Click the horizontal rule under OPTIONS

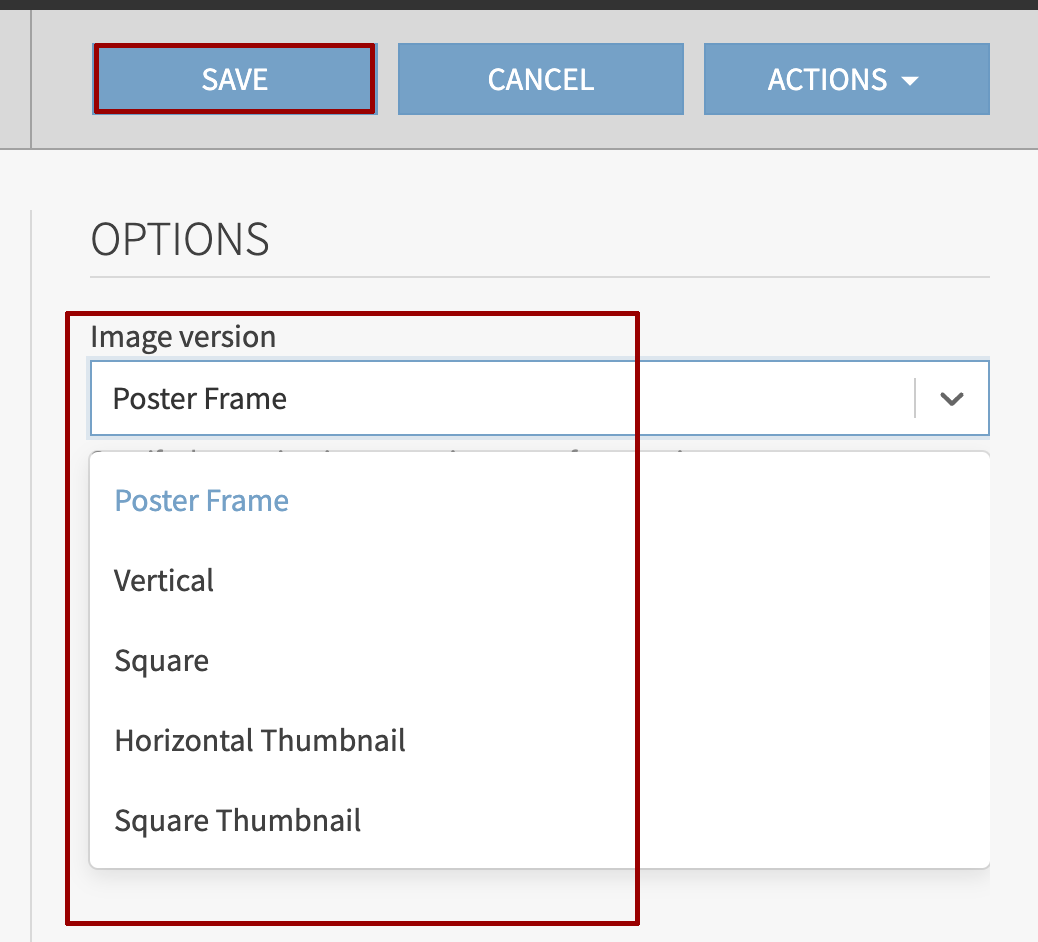coord(540,276)
